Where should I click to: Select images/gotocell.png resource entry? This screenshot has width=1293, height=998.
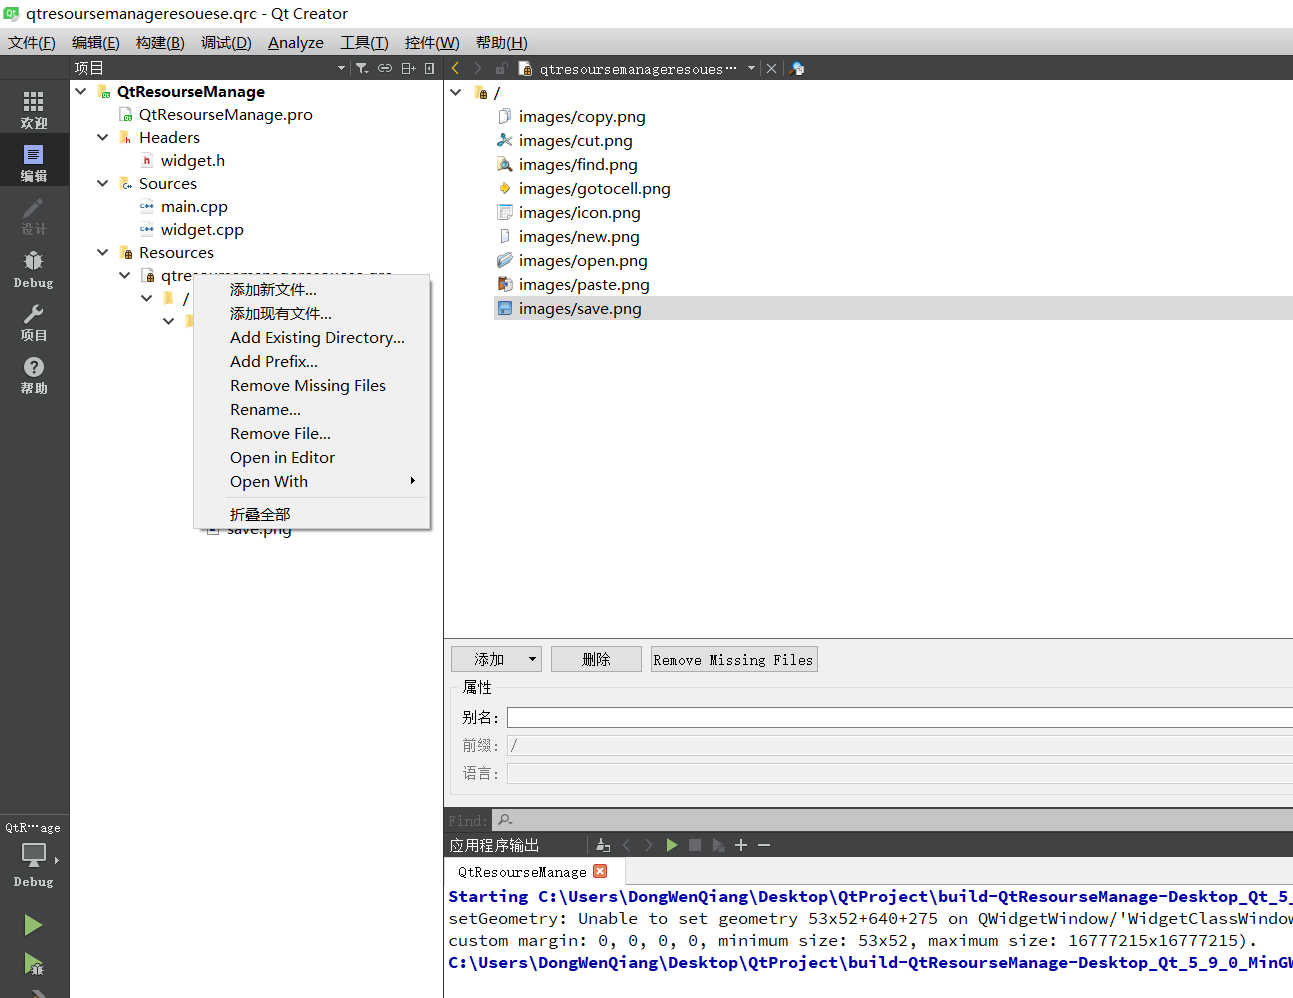click(594, 188)
